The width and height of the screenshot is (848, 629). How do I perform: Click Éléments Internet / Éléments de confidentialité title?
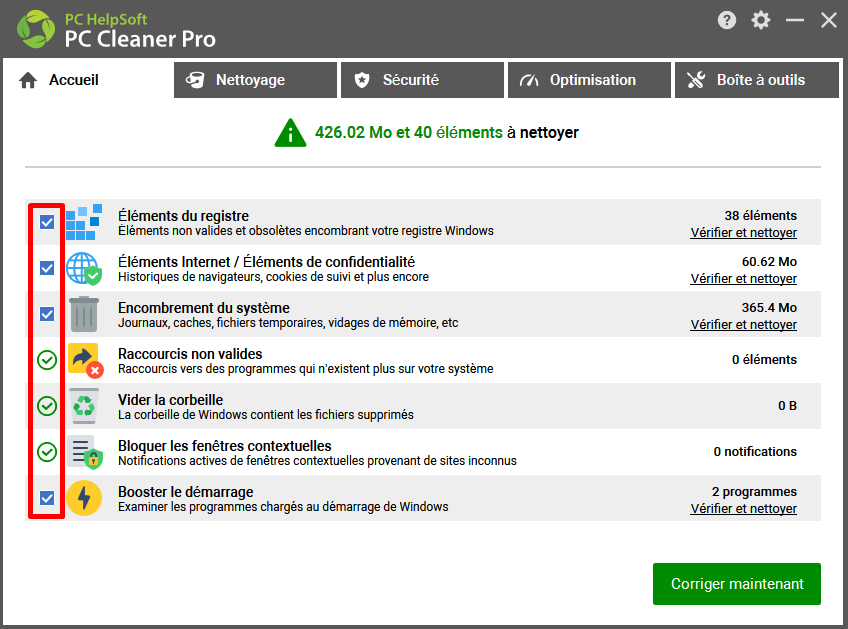tap(267, 262)
